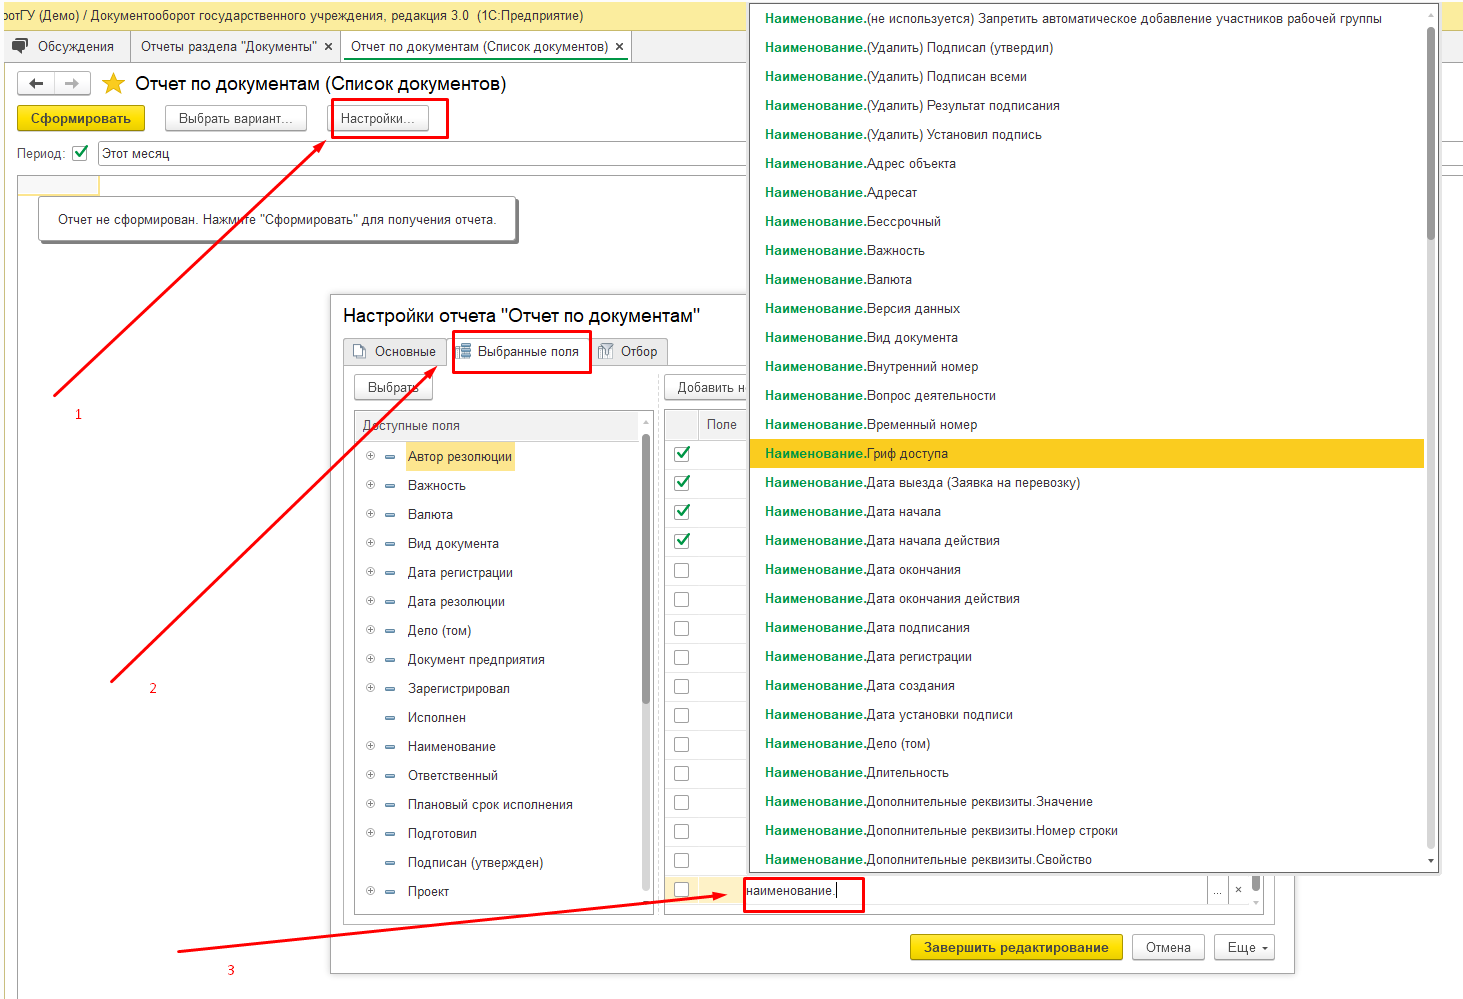The width and height of the screenshot is (1463, 999).
Task: Click the Обсуждения speech bubble icon
Action: [x=20, y=46]
